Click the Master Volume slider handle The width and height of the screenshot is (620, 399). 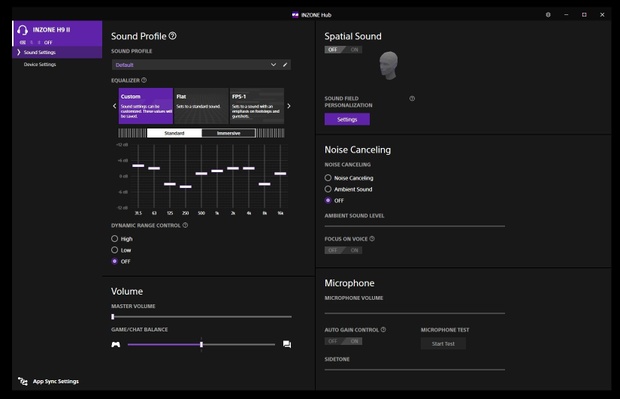click(x=113, y=317)
